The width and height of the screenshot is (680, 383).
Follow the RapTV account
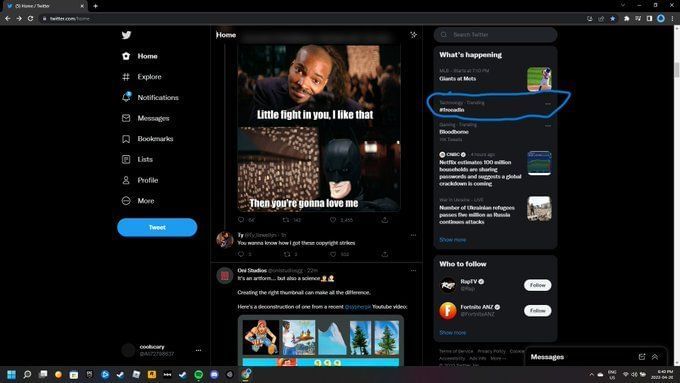pos(537,285)
